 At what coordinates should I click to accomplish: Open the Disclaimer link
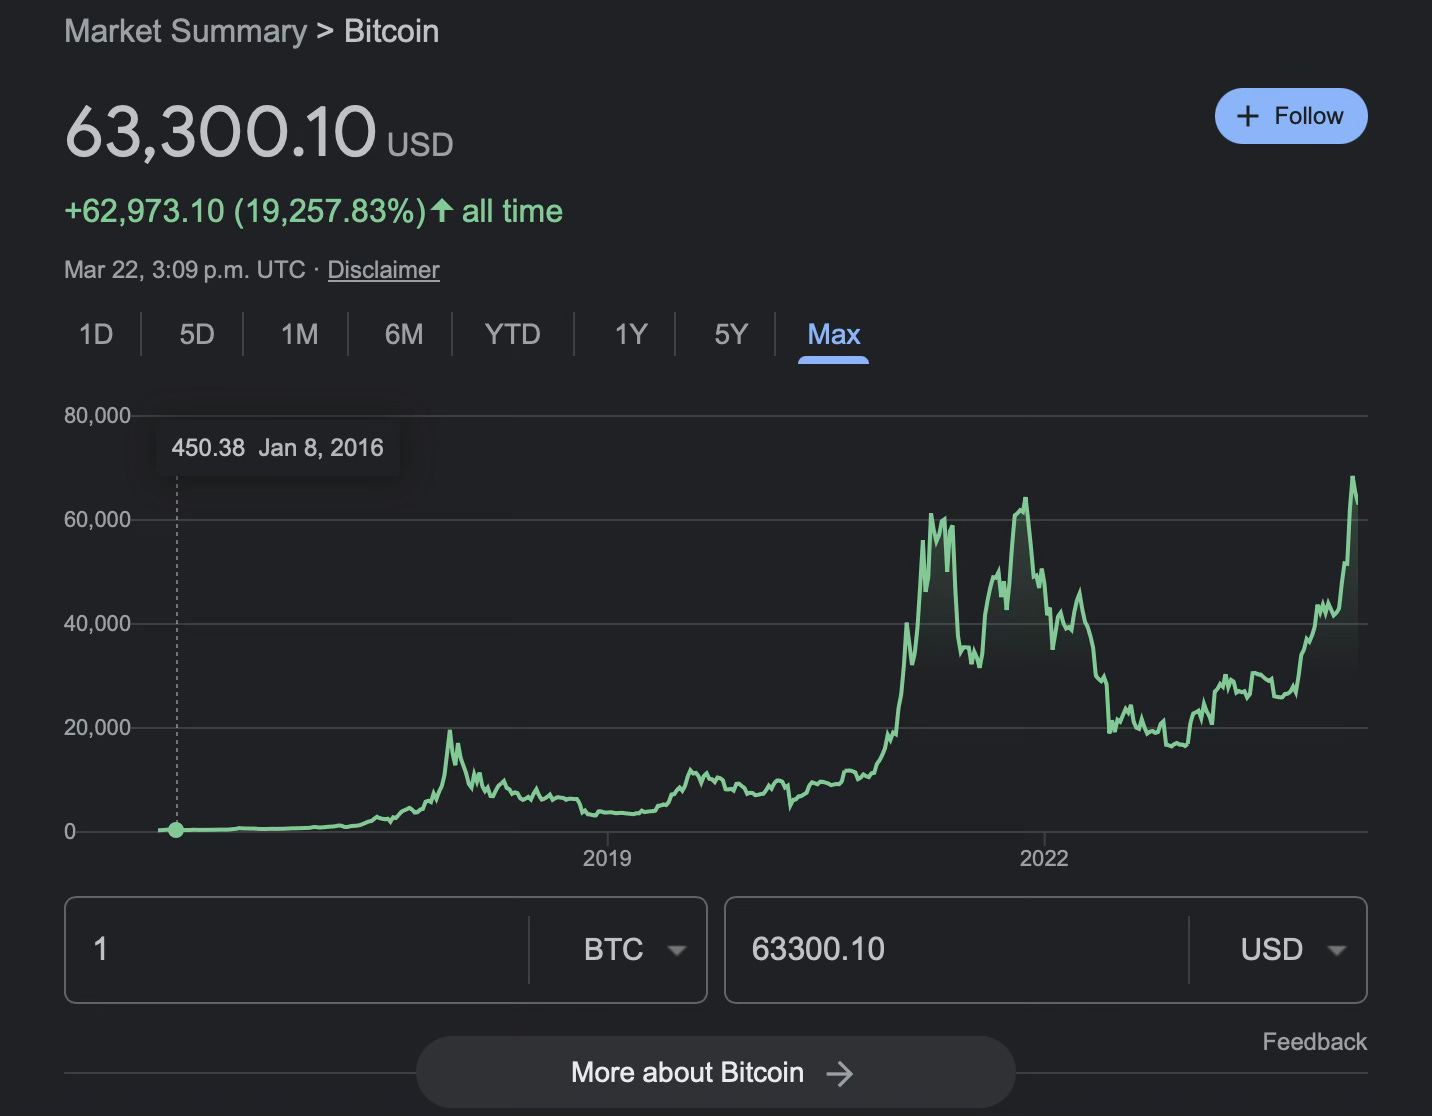click(383, 270)
